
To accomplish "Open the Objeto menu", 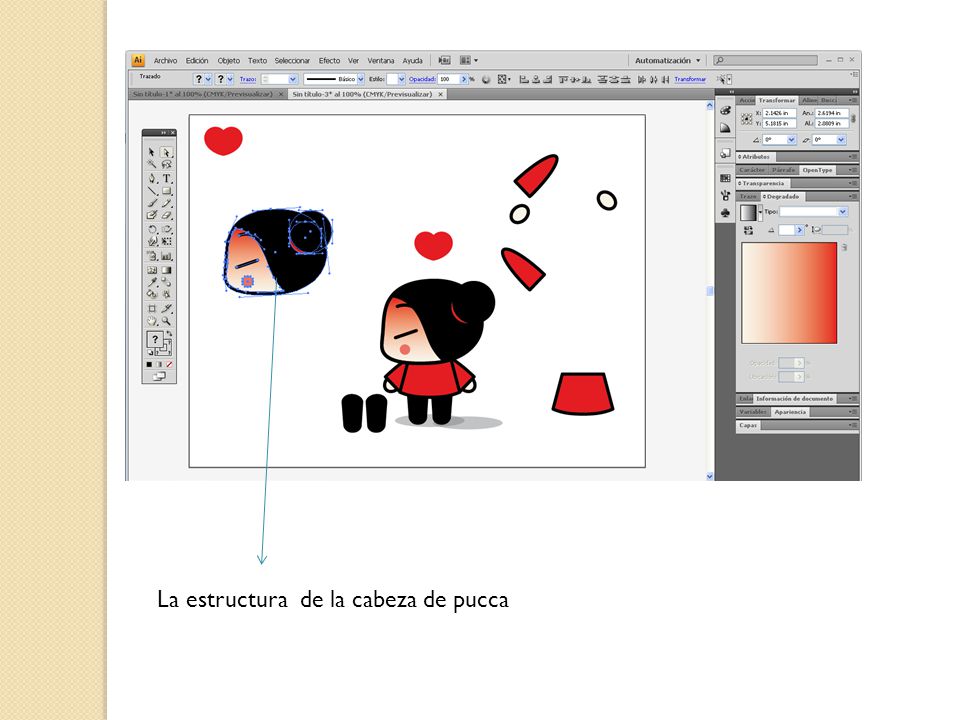I will [229, 61].
